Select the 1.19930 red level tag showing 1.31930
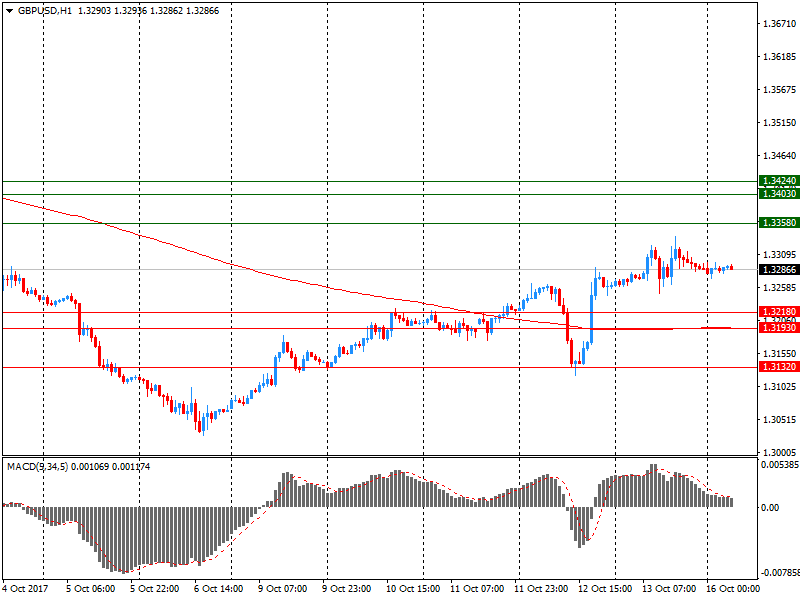Screen dimensions: 800x600 [x=779, y=328]
